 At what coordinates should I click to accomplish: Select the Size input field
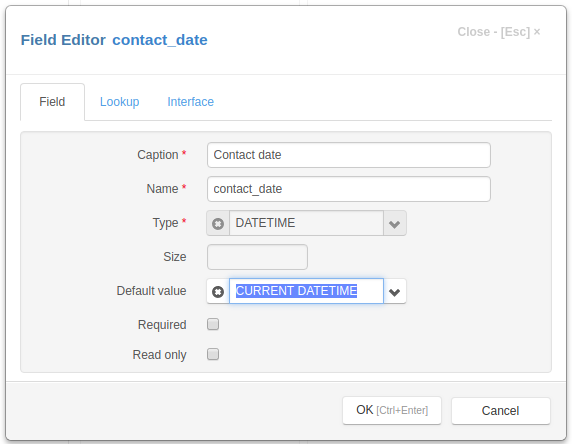point(257,257)
